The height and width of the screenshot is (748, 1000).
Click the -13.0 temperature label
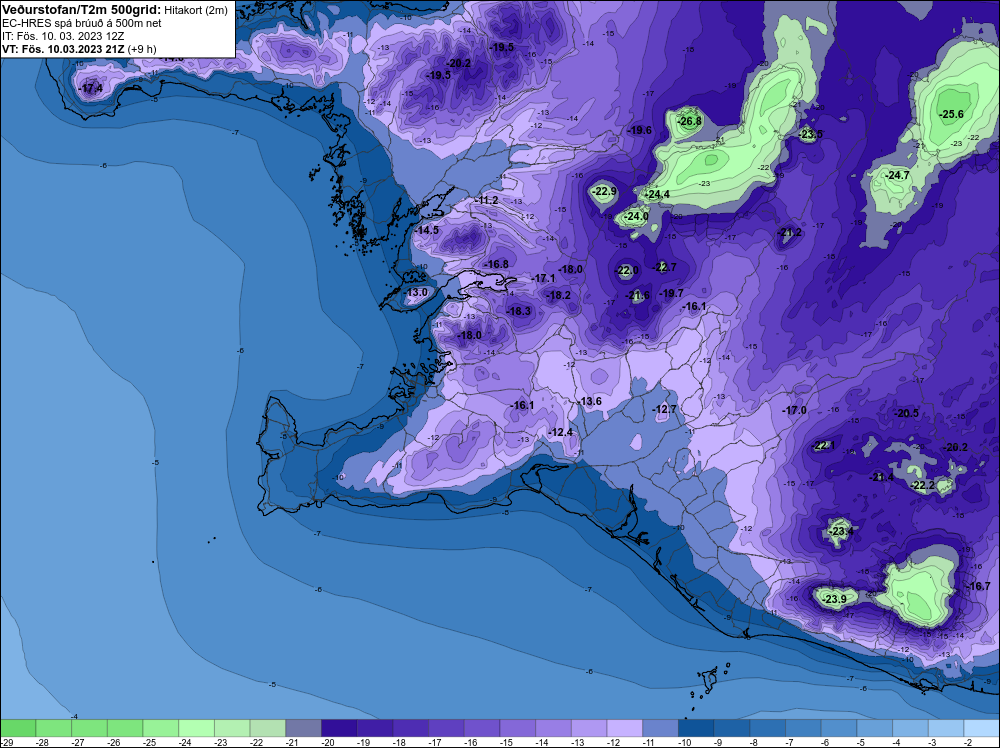[x=416, y=293]
